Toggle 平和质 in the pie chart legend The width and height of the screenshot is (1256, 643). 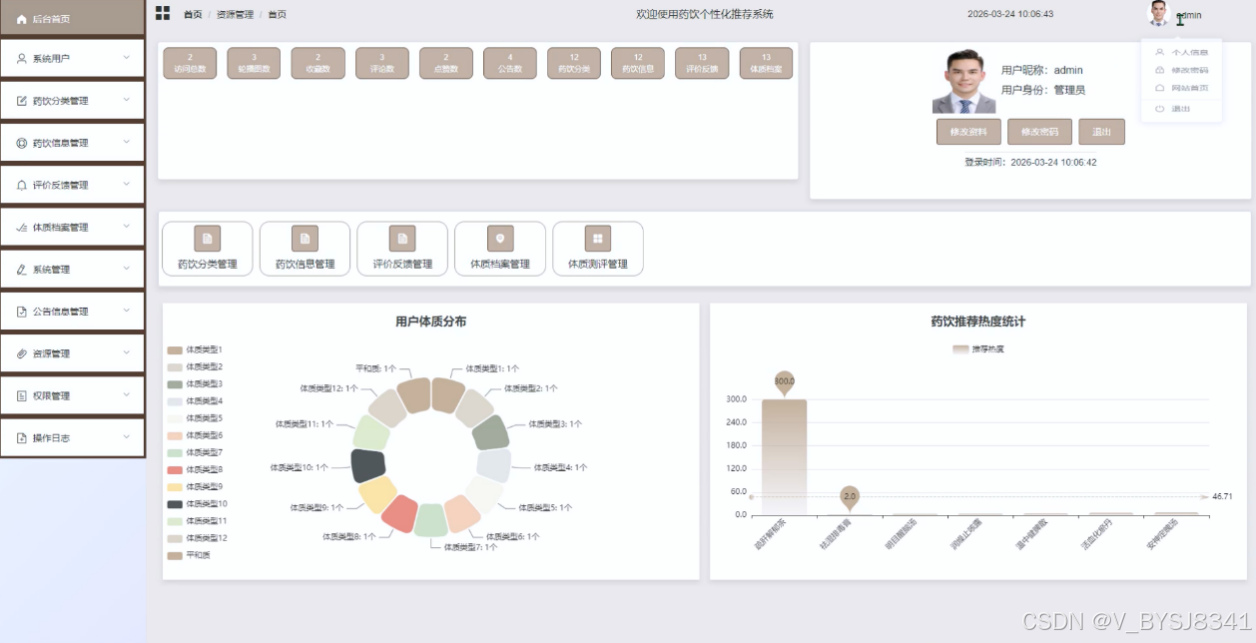point(189,555)
